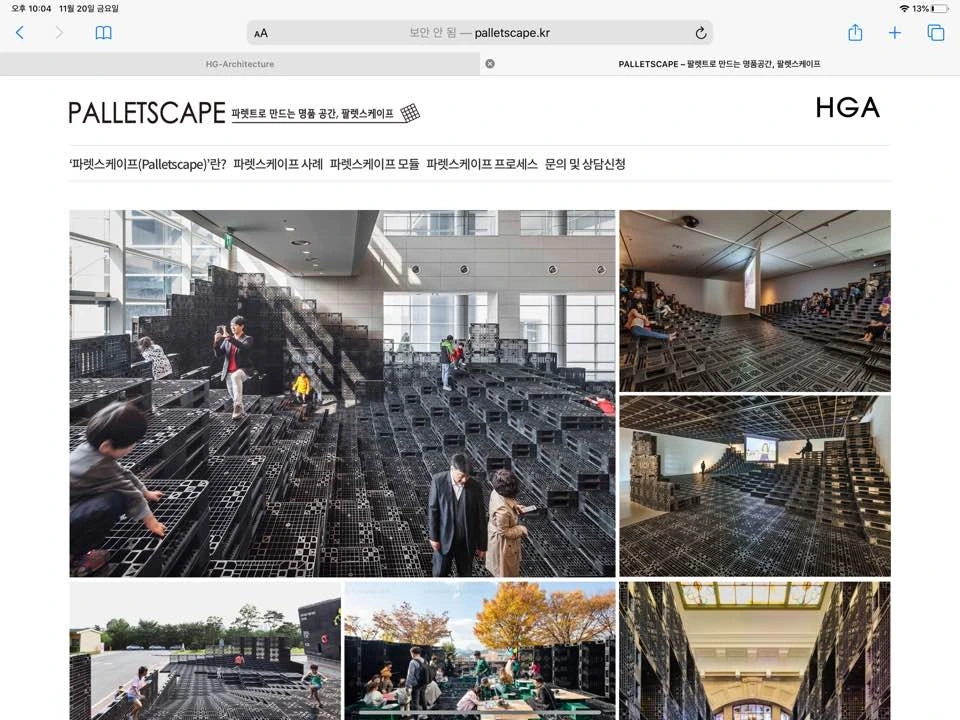The width and height of the screenshot is (960, 720).
Task: Tap the battery 13% status indicator
Action: [930, 9]
